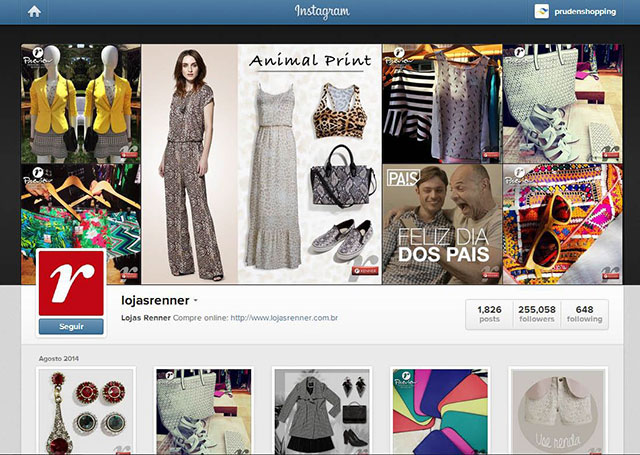640x455 pixels.
Task: Open the yellow blazer mannequins photo
Action: [81, 104]
